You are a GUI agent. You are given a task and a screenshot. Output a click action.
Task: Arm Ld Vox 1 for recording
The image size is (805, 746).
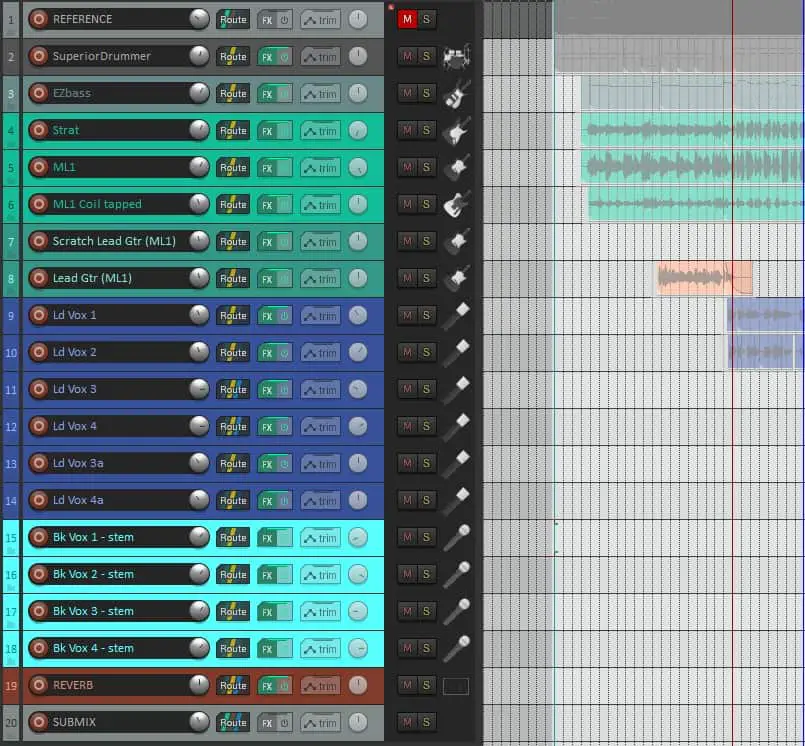click(39, 315)
